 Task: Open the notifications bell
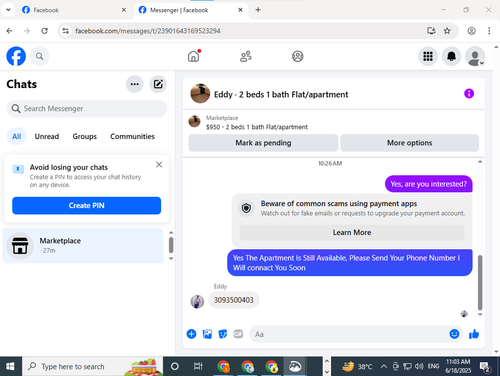point(451,56)
